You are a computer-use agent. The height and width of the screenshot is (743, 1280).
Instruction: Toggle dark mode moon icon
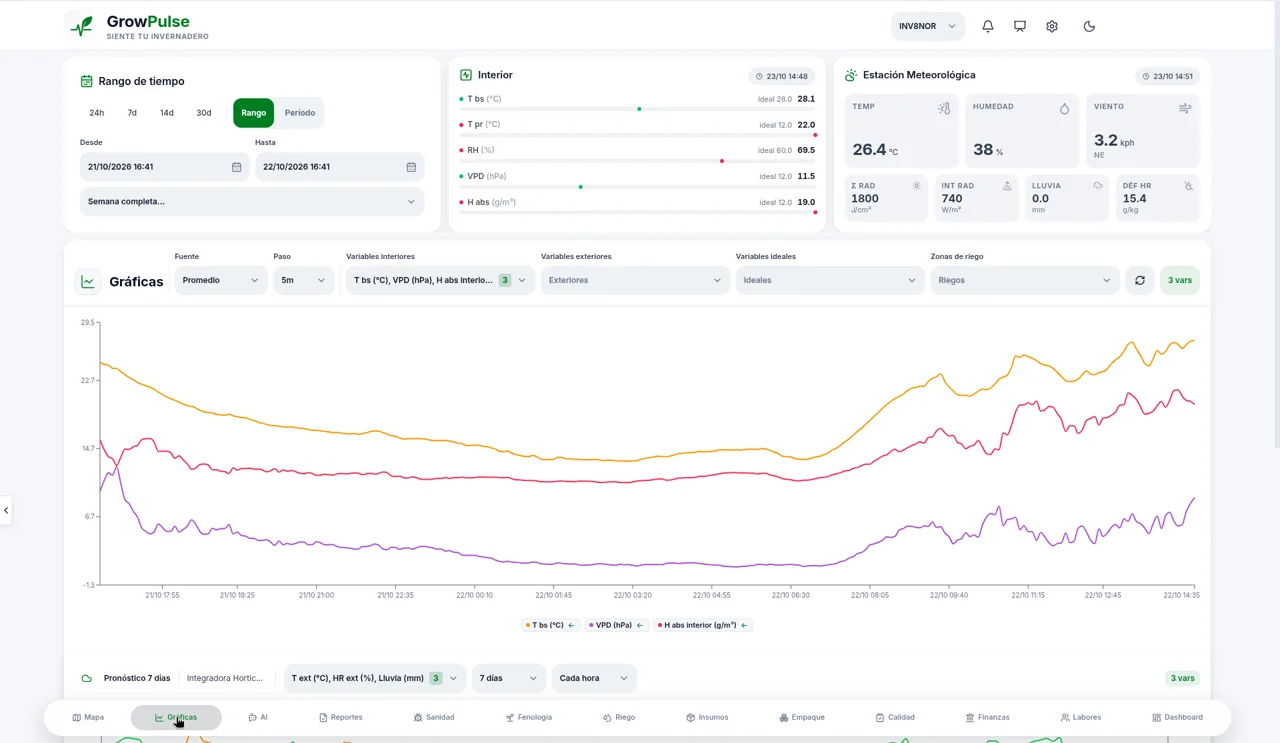1089,26
